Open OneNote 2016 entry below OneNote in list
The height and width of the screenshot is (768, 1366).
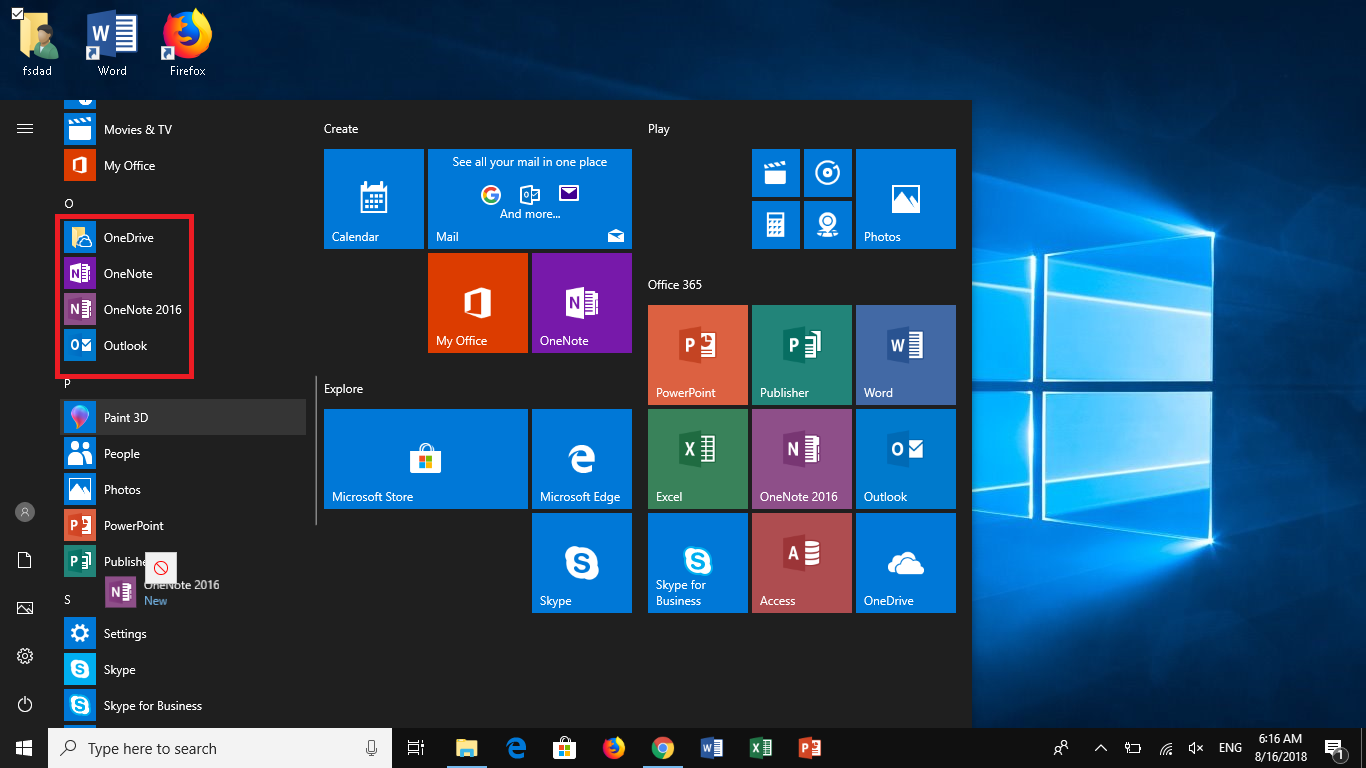pos(183,309)
